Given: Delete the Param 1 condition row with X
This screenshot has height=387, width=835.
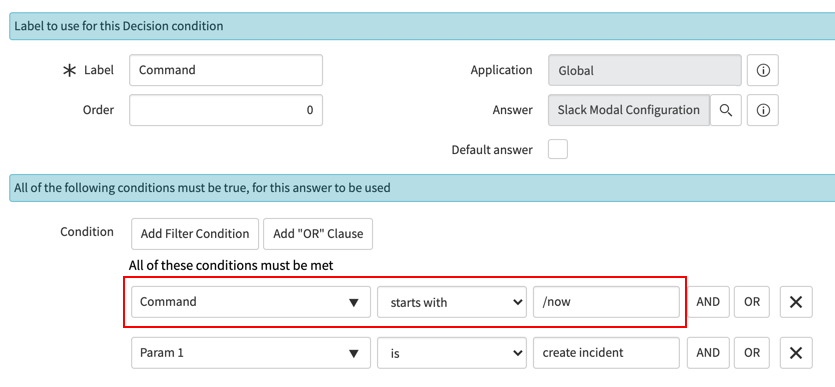Looking at the screenshot, I should [796, 352].
